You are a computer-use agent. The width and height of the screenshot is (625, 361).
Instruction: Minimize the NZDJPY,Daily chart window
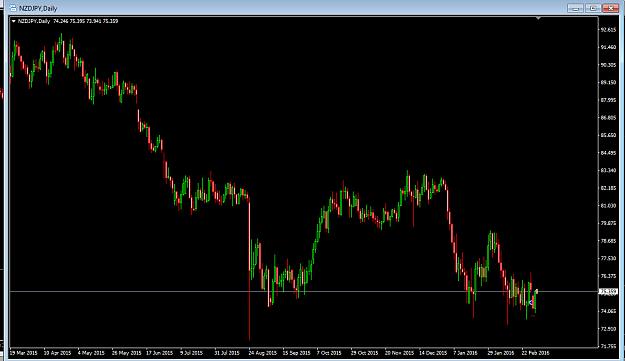click(x=575, y=8)
